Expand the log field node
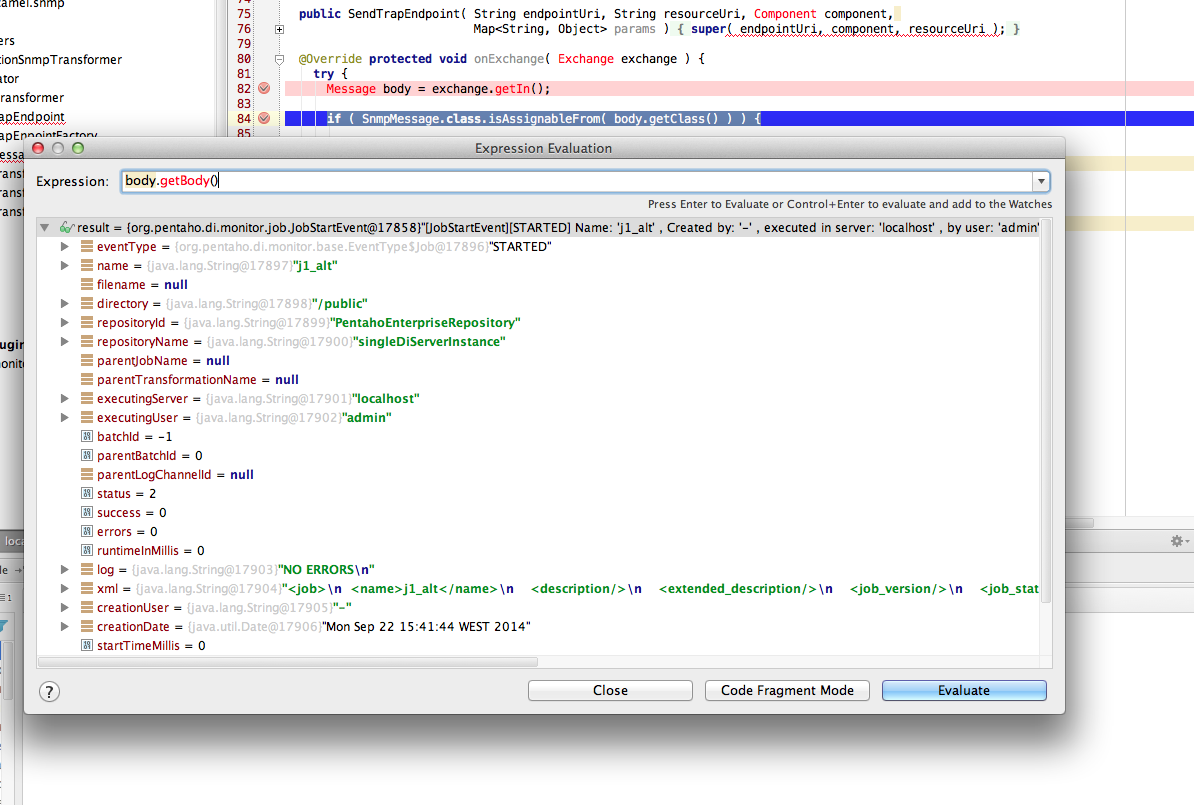This screenshot has width=1194, height=805. click(x=65, y=569)
